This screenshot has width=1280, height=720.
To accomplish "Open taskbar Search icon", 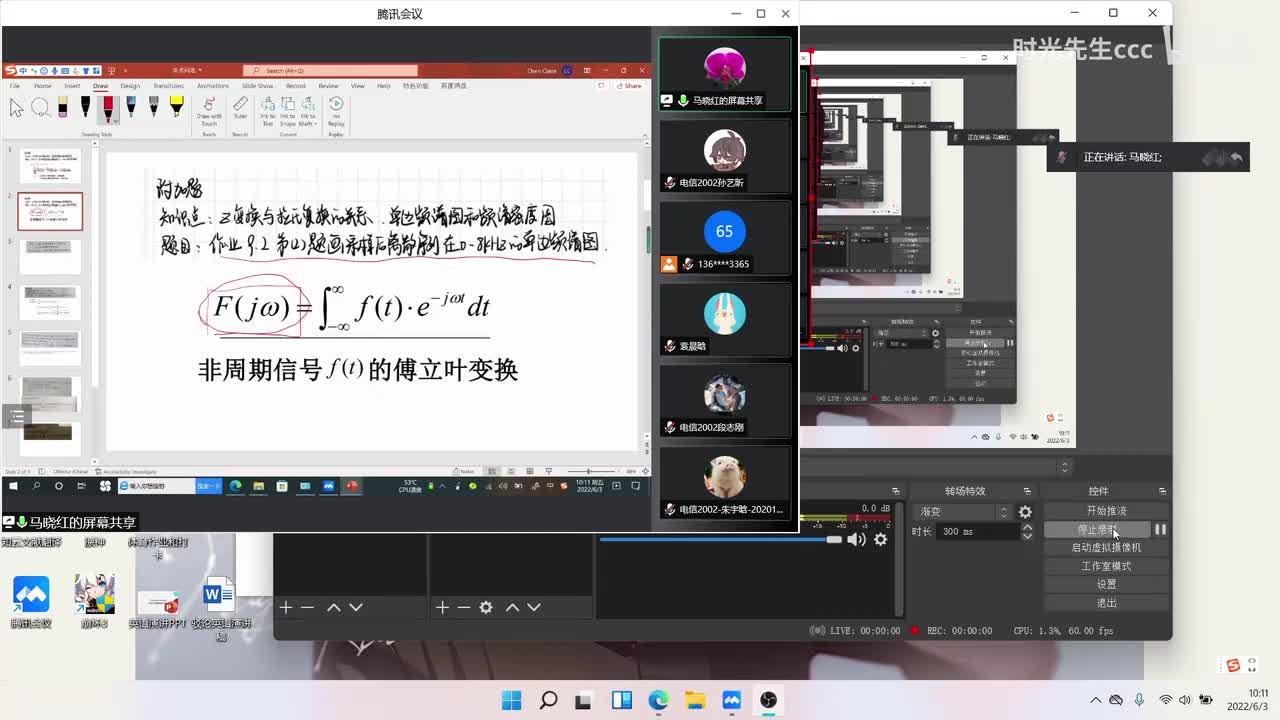I will [548, 700].
